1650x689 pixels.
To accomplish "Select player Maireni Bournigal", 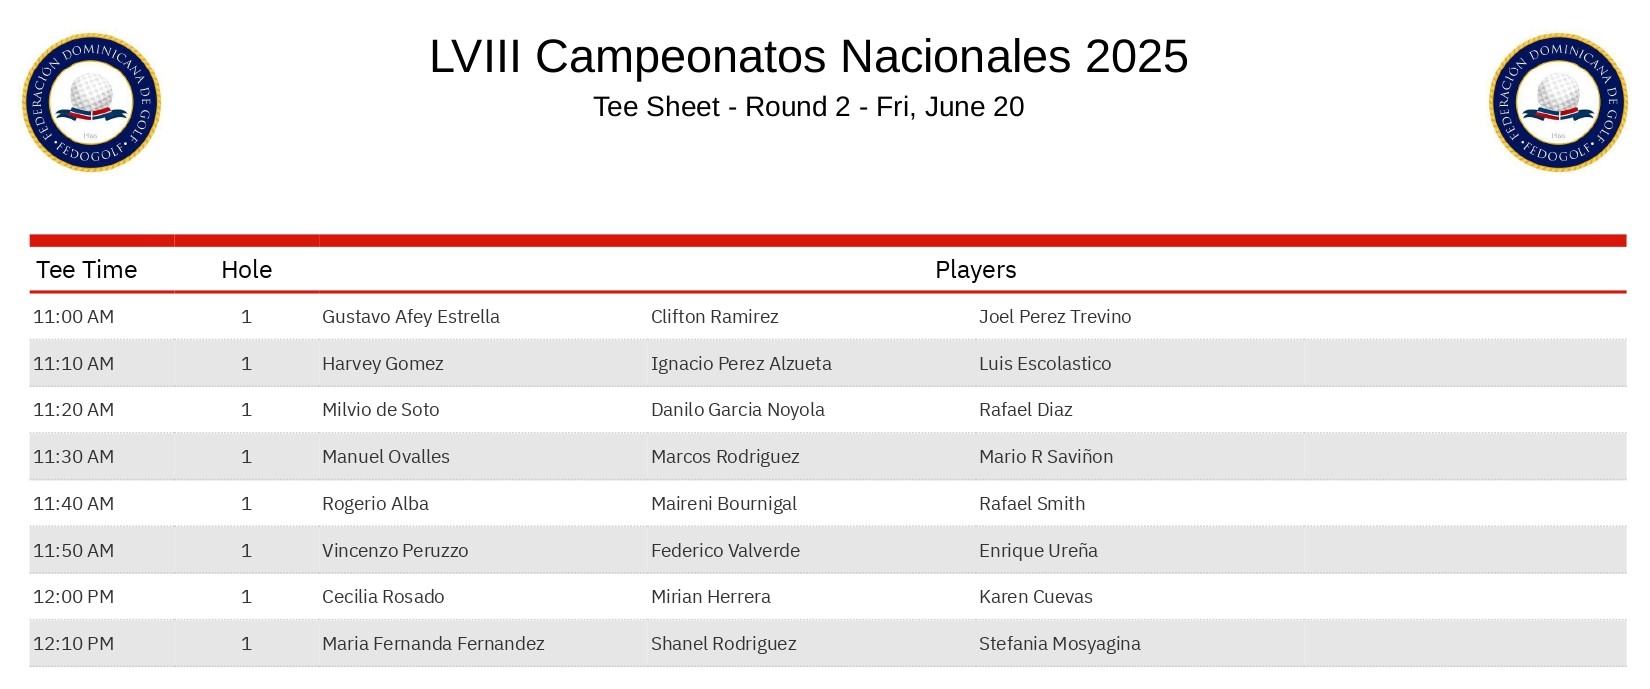I will tap(723, 504).
